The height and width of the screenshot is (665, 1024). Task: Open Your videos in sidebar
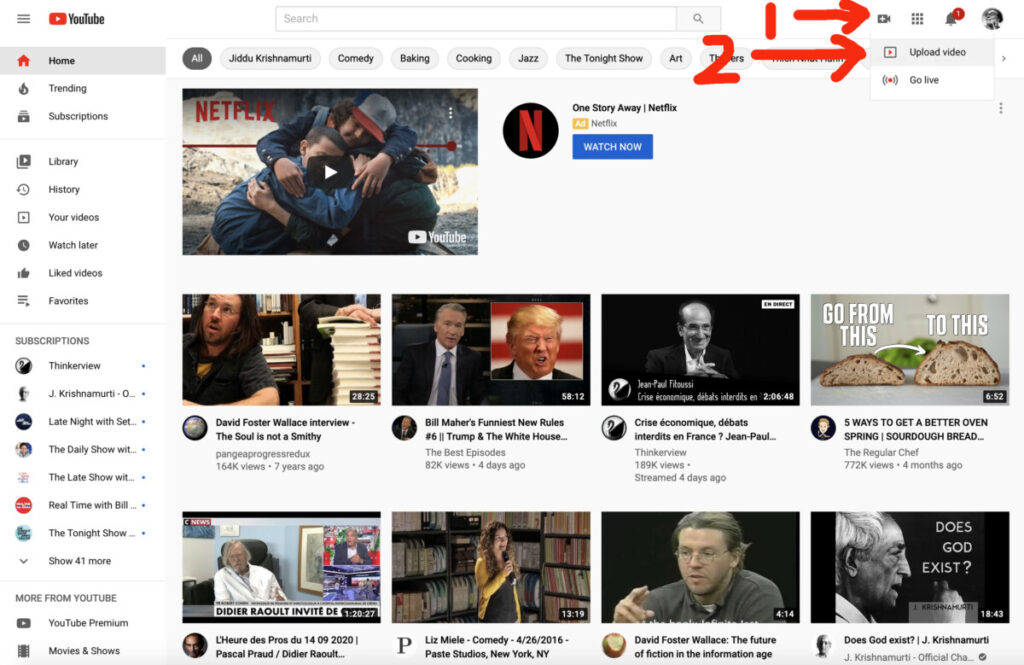[x=83, y=218]
